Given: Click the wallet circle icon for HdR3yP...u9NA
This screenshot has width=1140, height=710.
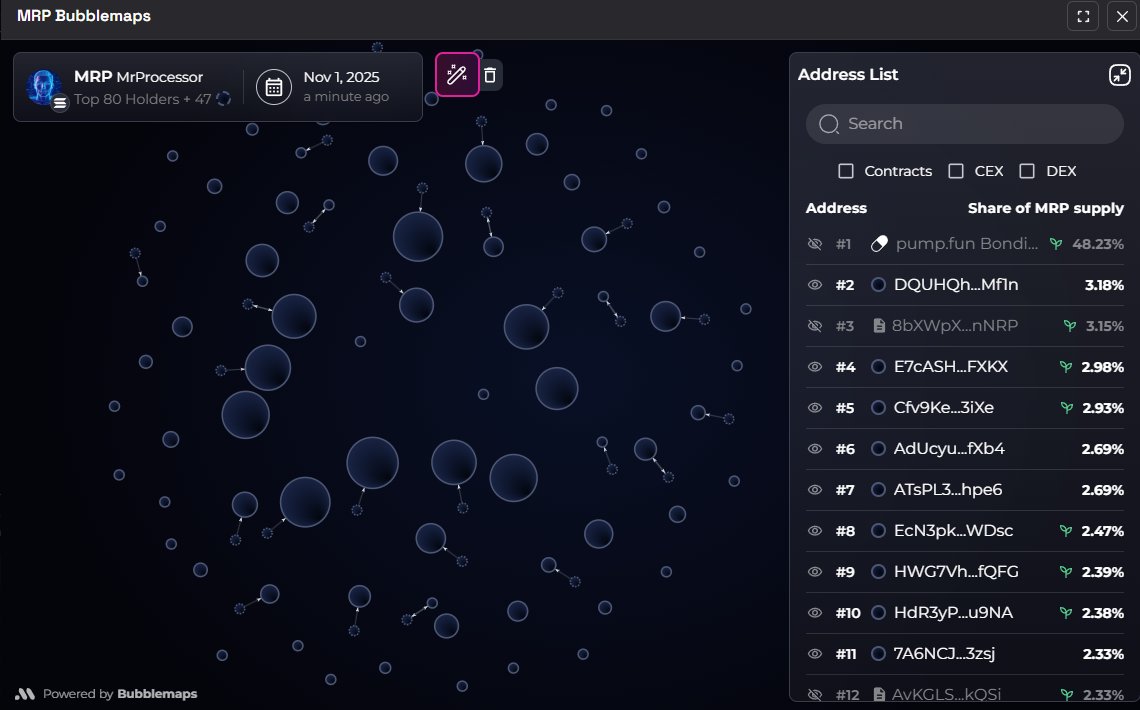Looking at the screenshot, I should coord(878,613).
